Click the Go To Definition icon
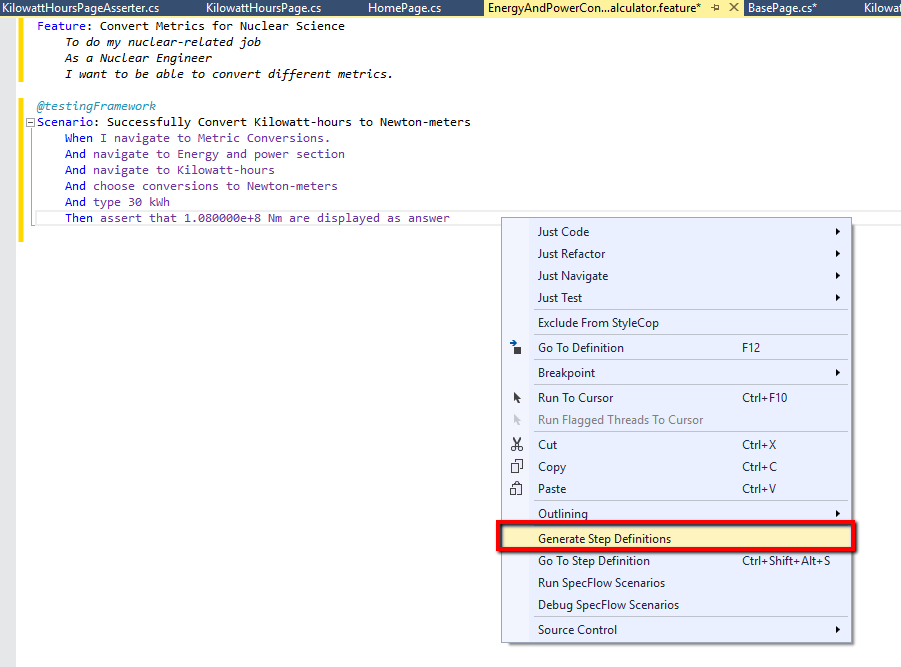Screen dimensions: 901x667 (516, 347)
